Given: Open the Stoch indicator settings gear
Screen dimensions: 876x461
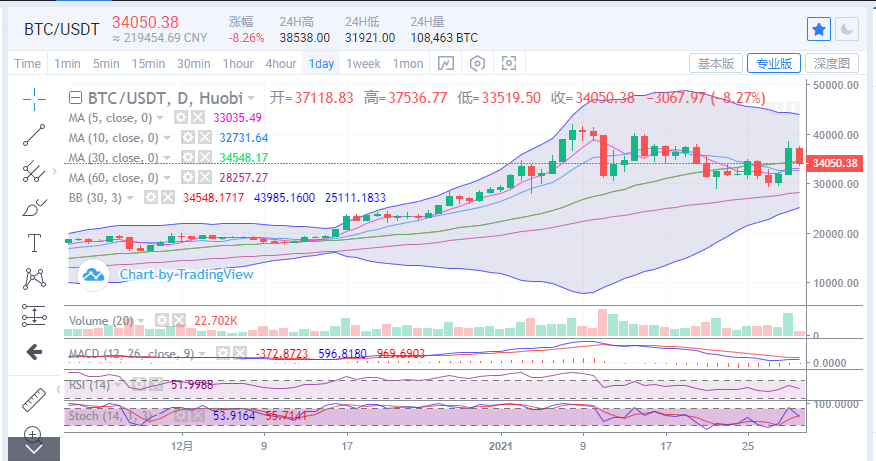Looking at the screenshot, I should (180, 415).
